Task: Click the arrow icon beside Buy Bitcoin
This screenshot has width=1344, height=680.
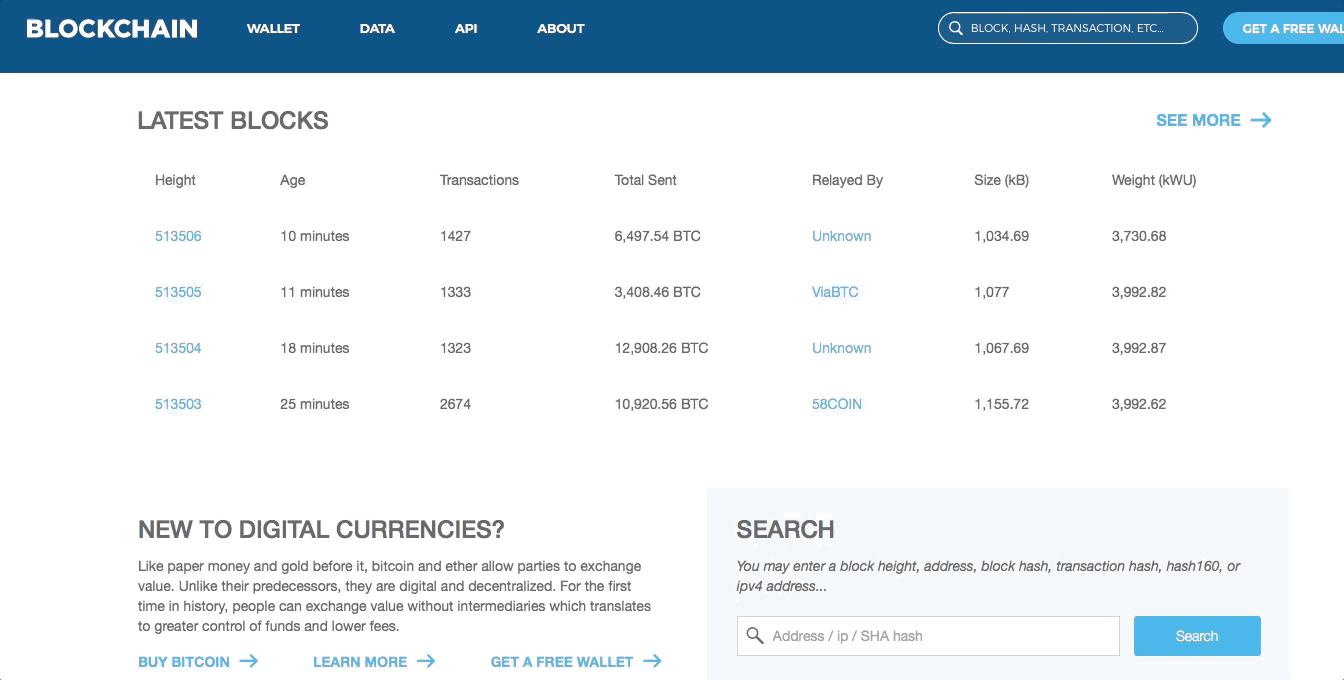Action: pyautogui.click(x=248, y=661)
